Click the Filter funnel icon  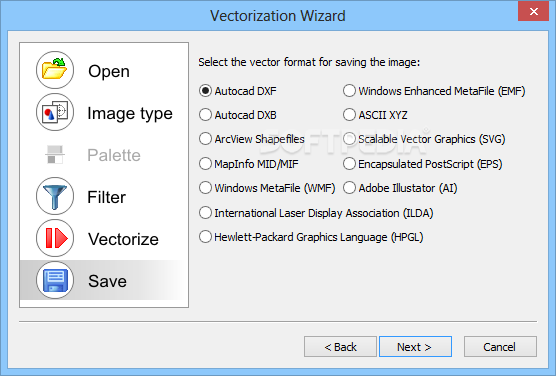[55, 196]
